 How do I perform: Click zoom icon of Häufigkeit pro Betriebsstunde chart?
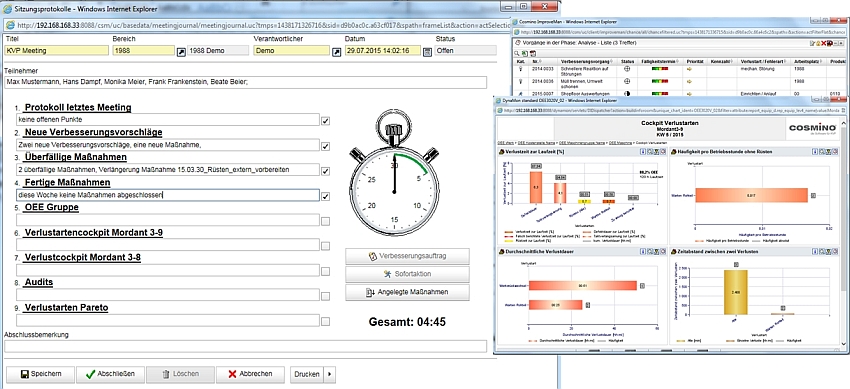pos(822,152)
